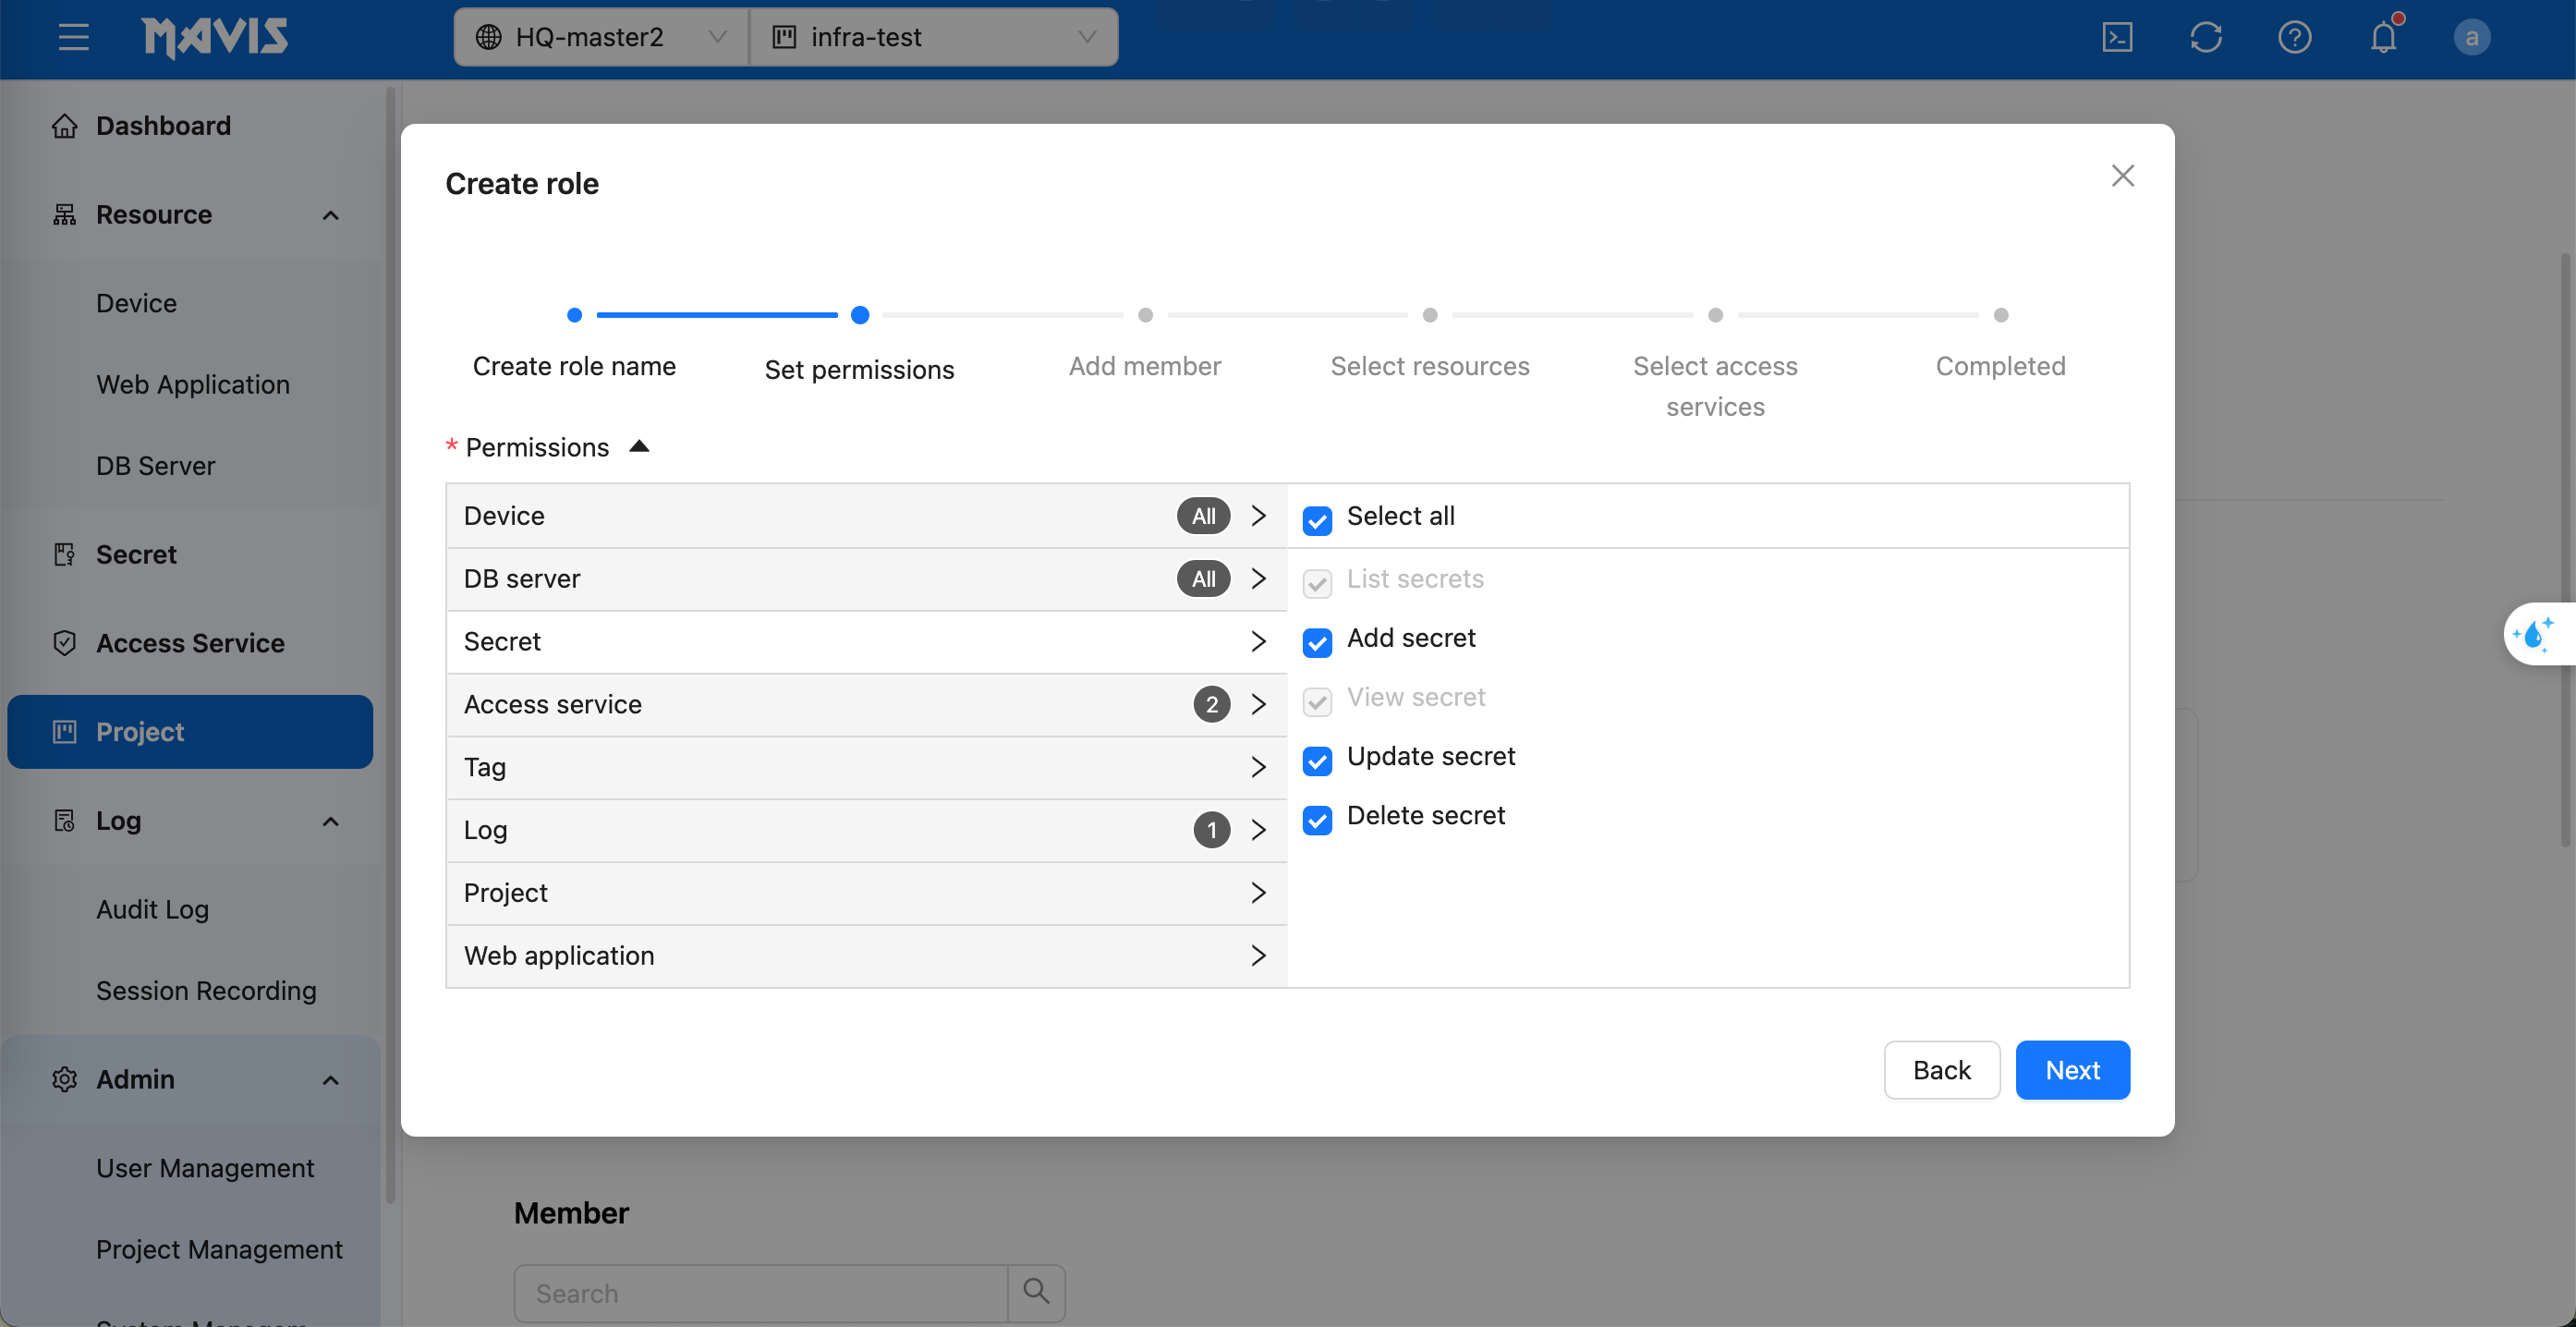Click the Member search input field
Viewport: 2576px width, 1327px height.
(x=760, y=1292)
